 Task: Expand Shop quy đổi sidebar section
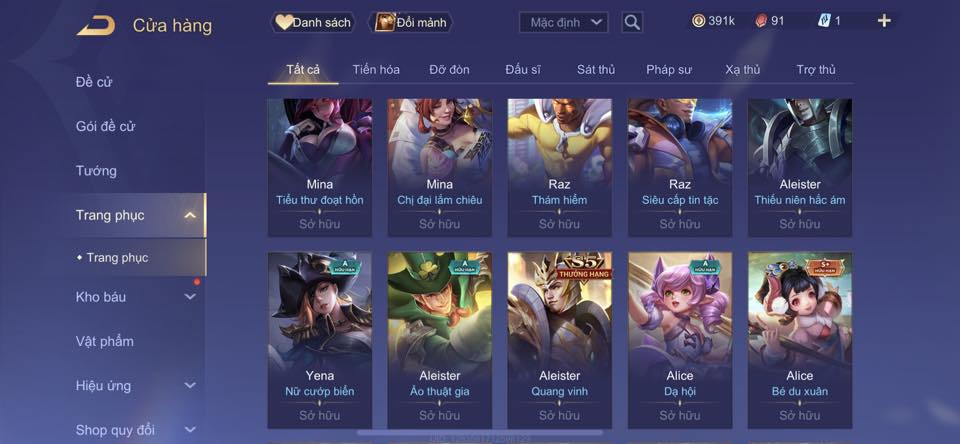[x=190, y=430]
